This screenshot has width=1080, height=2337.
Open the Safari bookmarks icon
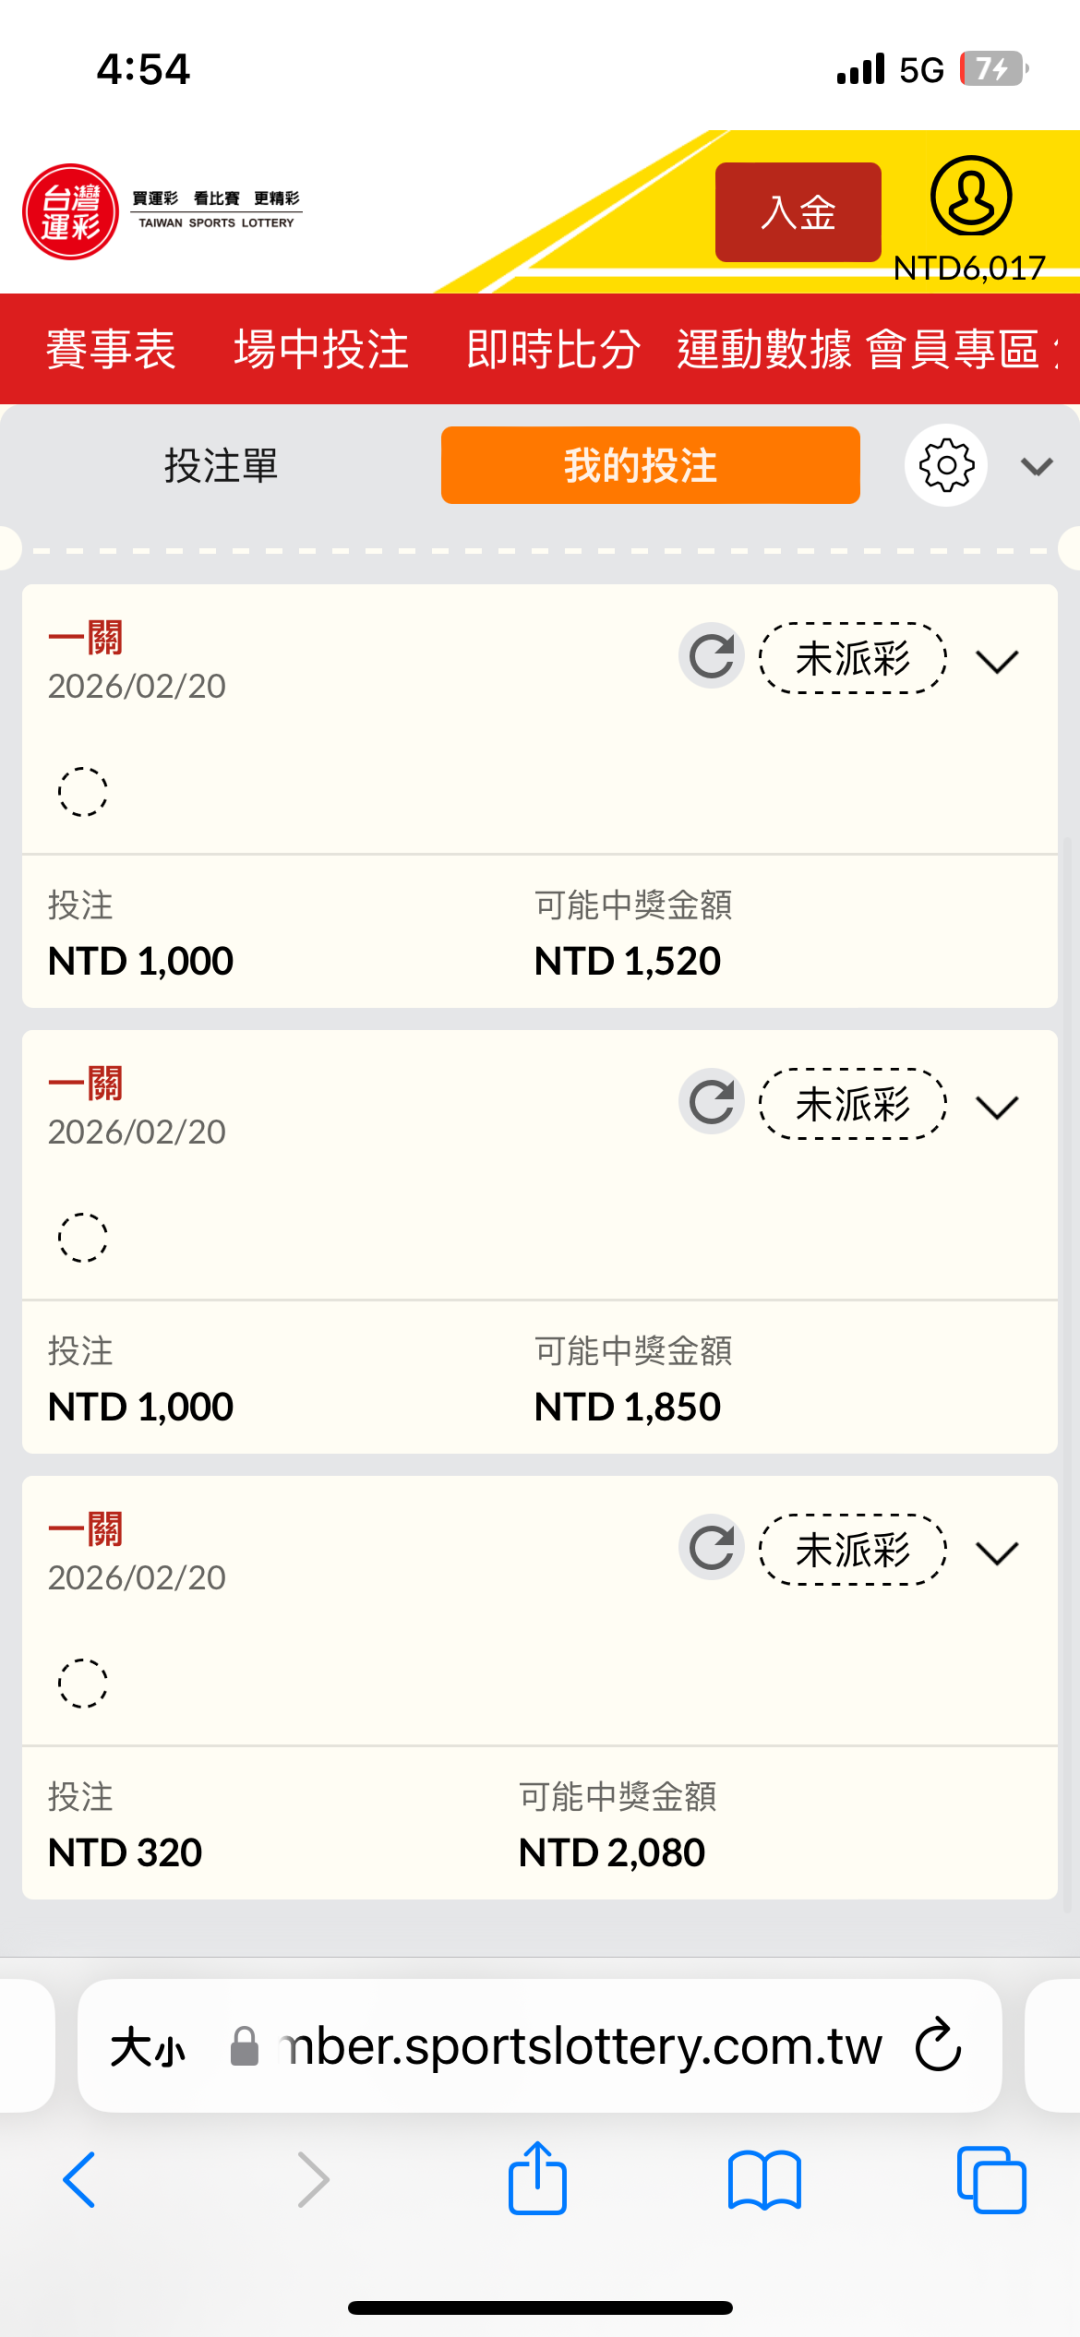pos(765,2180)
